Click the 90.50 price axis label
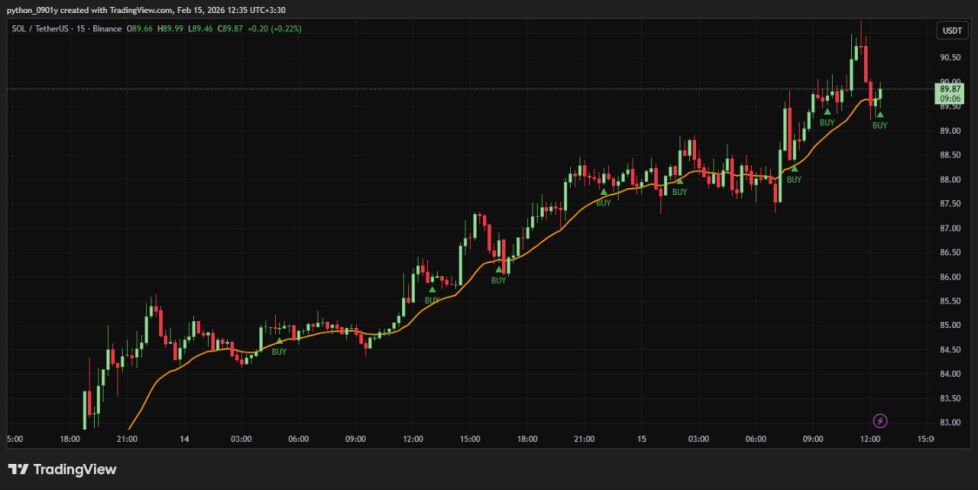The height and width of the screenshot is (490, 978). pos(951,57)
